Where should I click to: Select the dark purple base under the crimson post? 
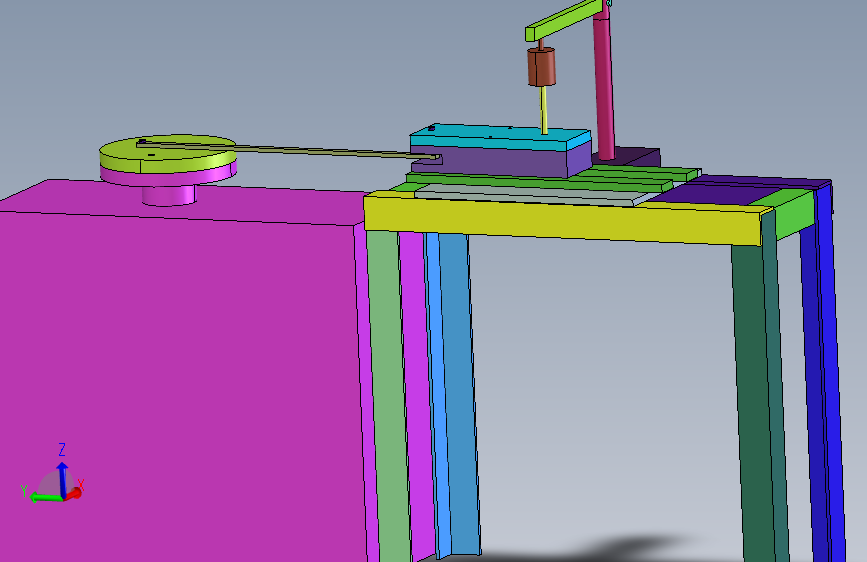tap(636, 157)
